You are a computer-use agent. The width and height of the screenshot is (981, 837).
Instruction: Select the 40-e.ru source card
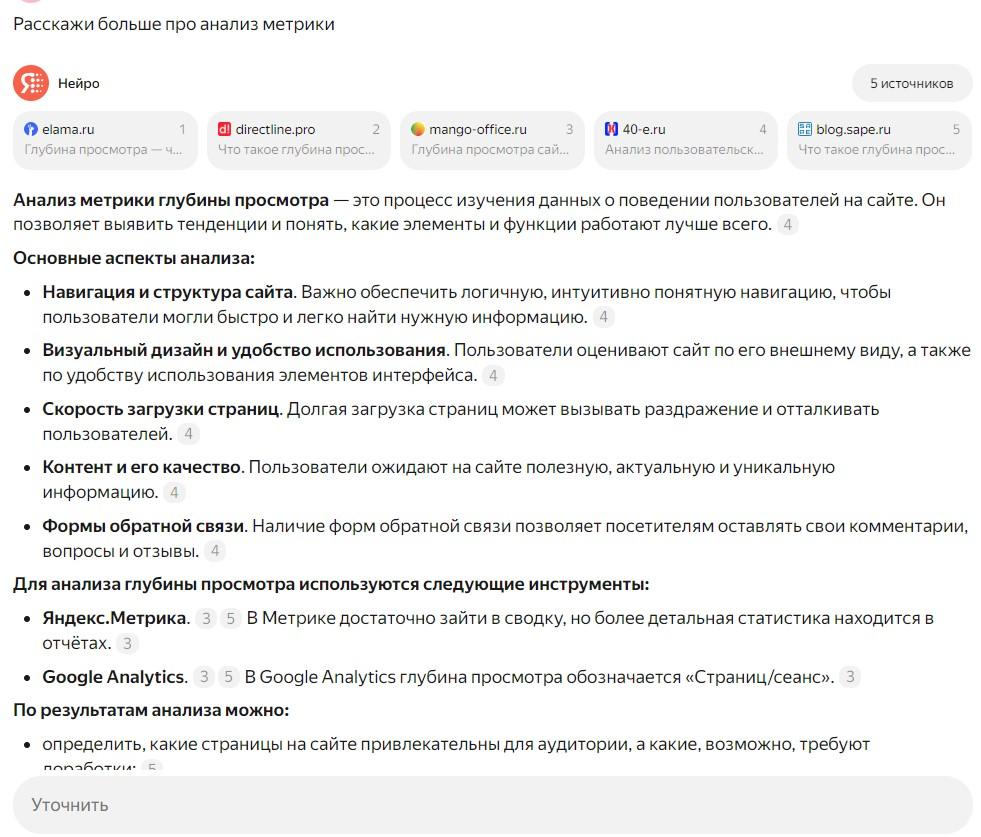pyautogui.click(x=685, y=140)
